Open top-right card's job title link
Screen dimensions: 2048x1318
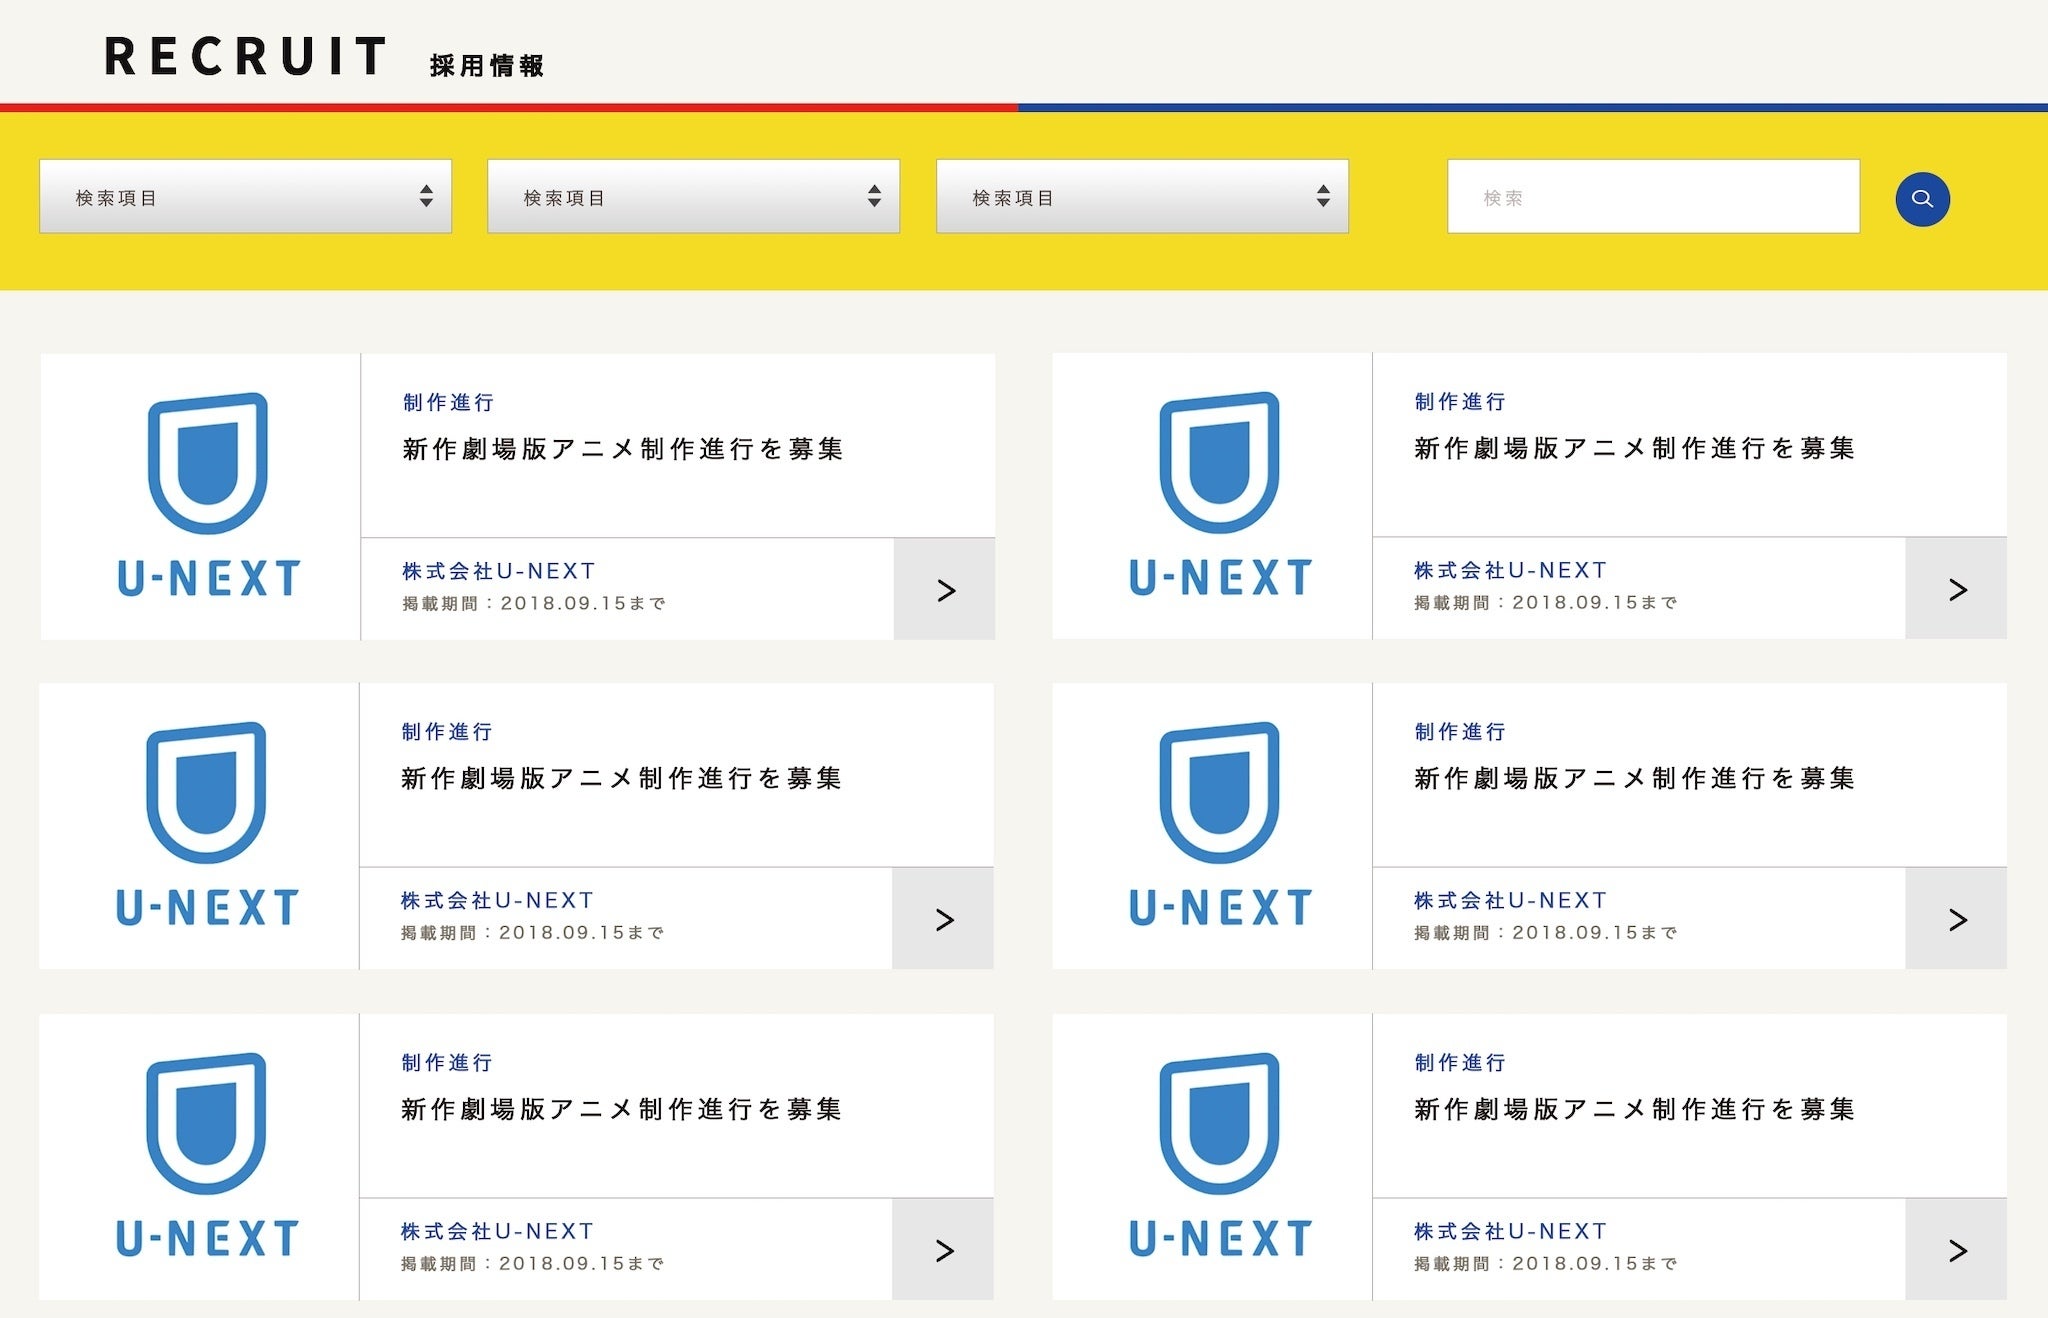(1634, 448)
